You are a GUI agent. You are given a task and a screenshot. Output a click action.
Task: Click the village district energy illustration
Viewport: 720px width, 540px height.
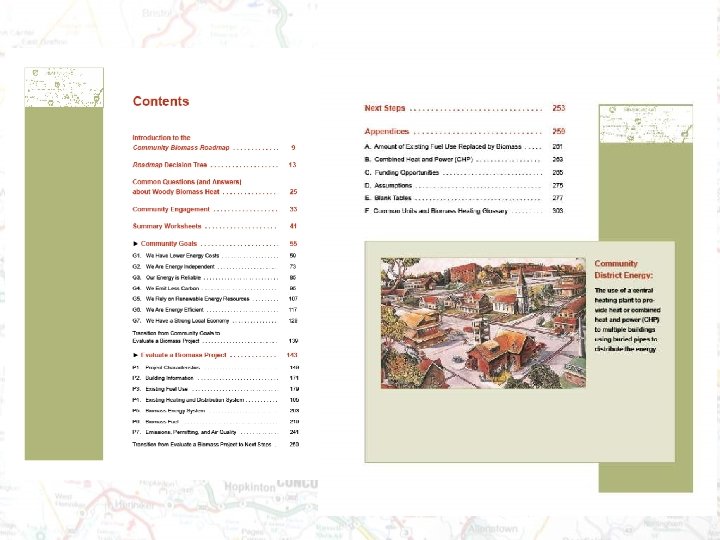tap(483, 323)
